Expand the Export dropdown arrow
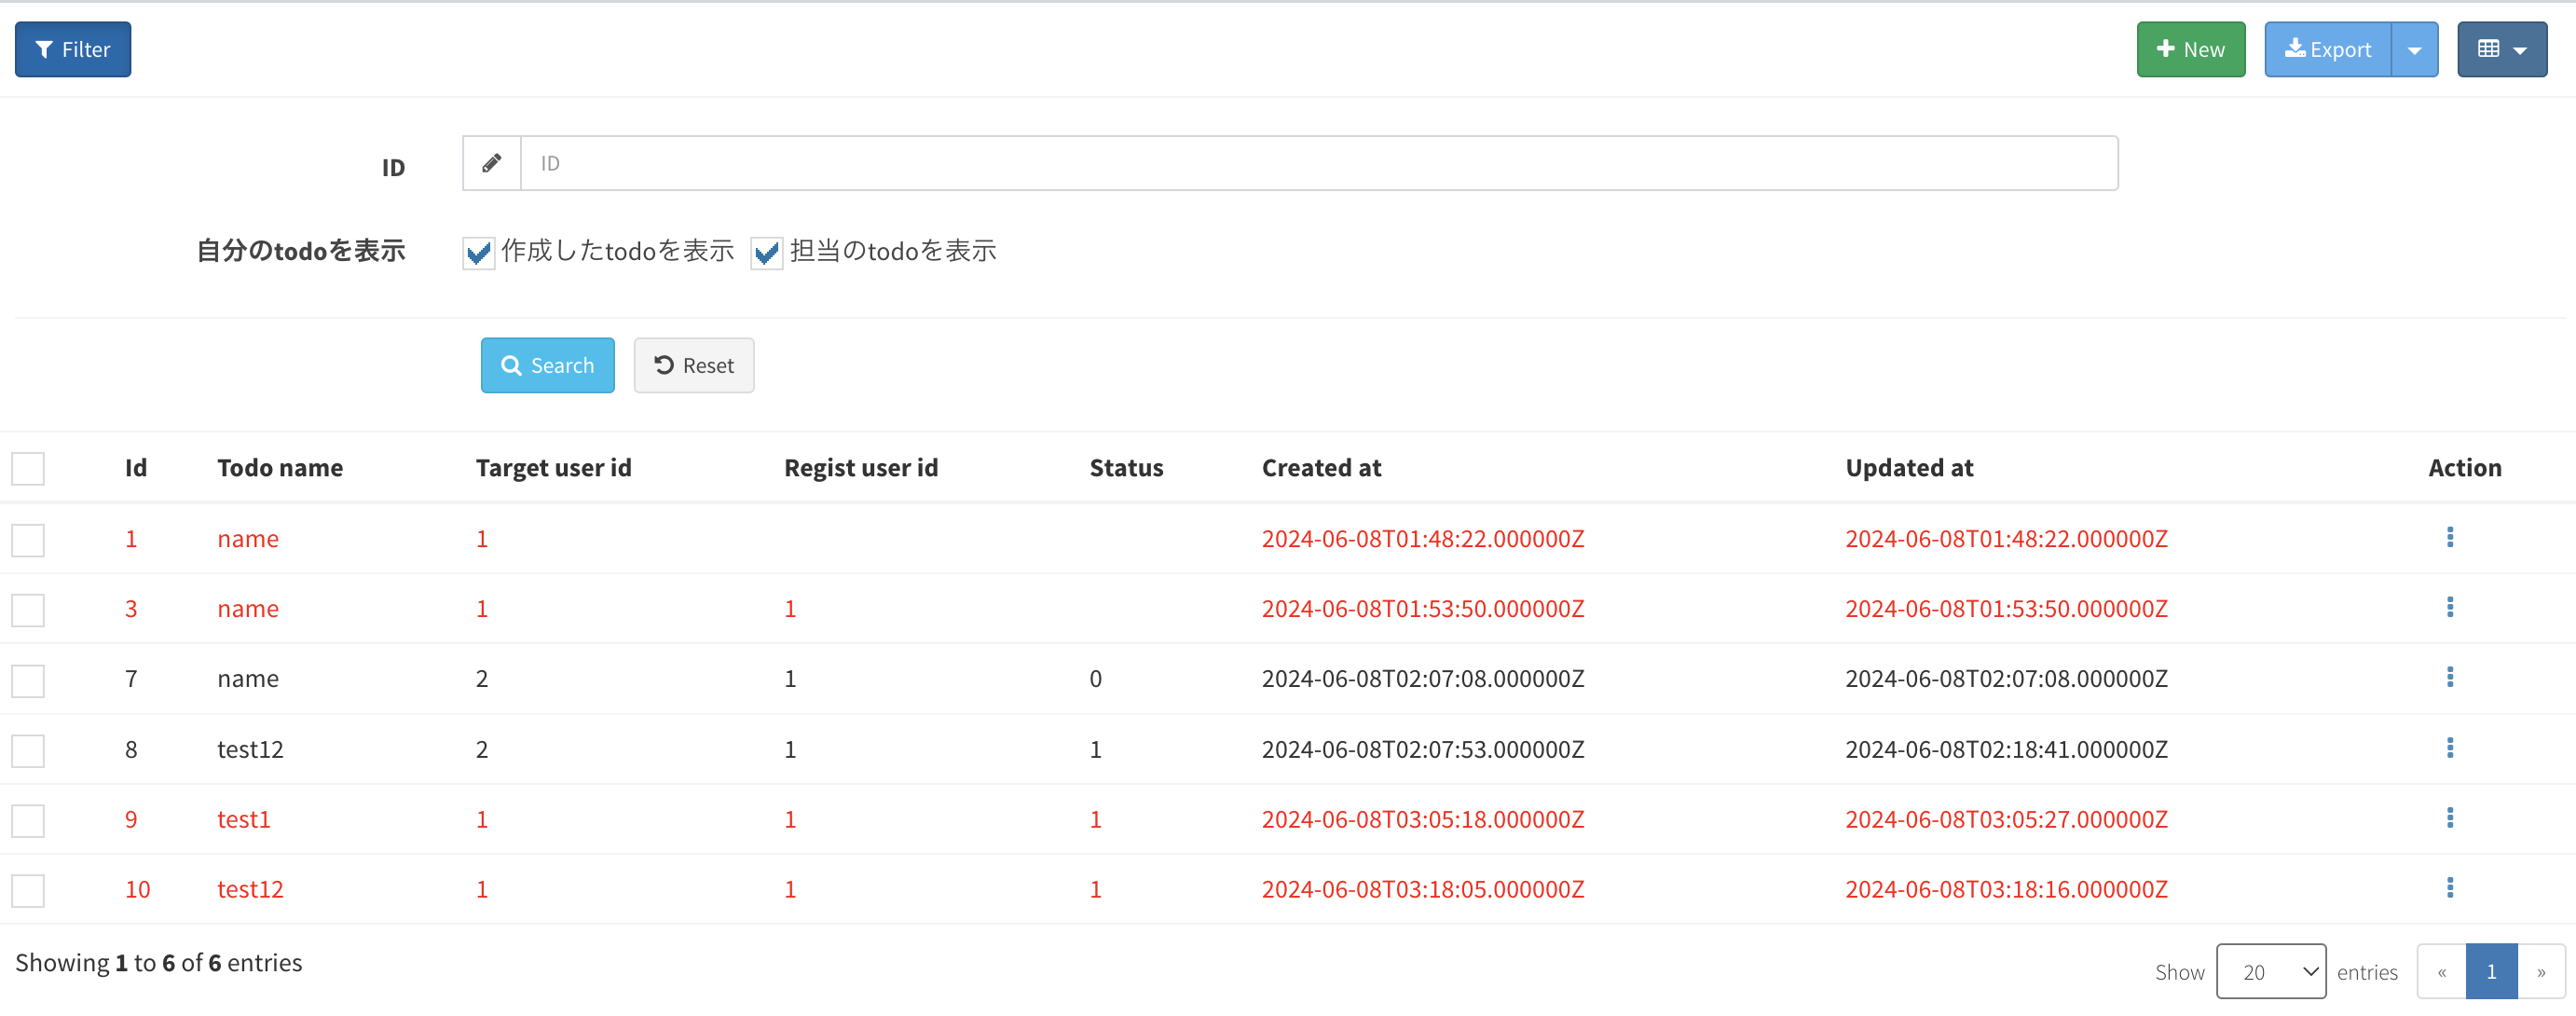2576x1016 pixels. pos(2414,49)
